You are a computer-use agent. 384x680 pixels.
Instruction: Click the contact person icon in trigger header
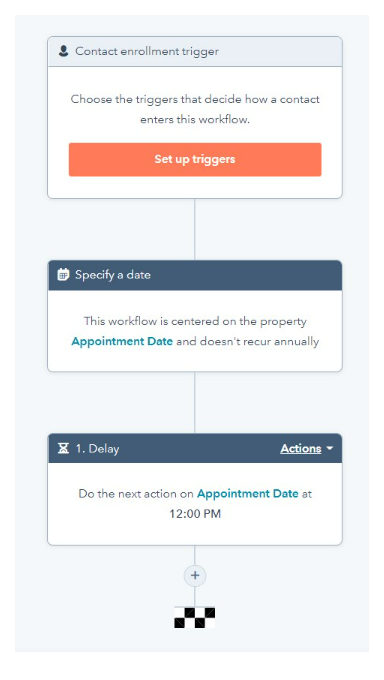click(x=63, y=51)
